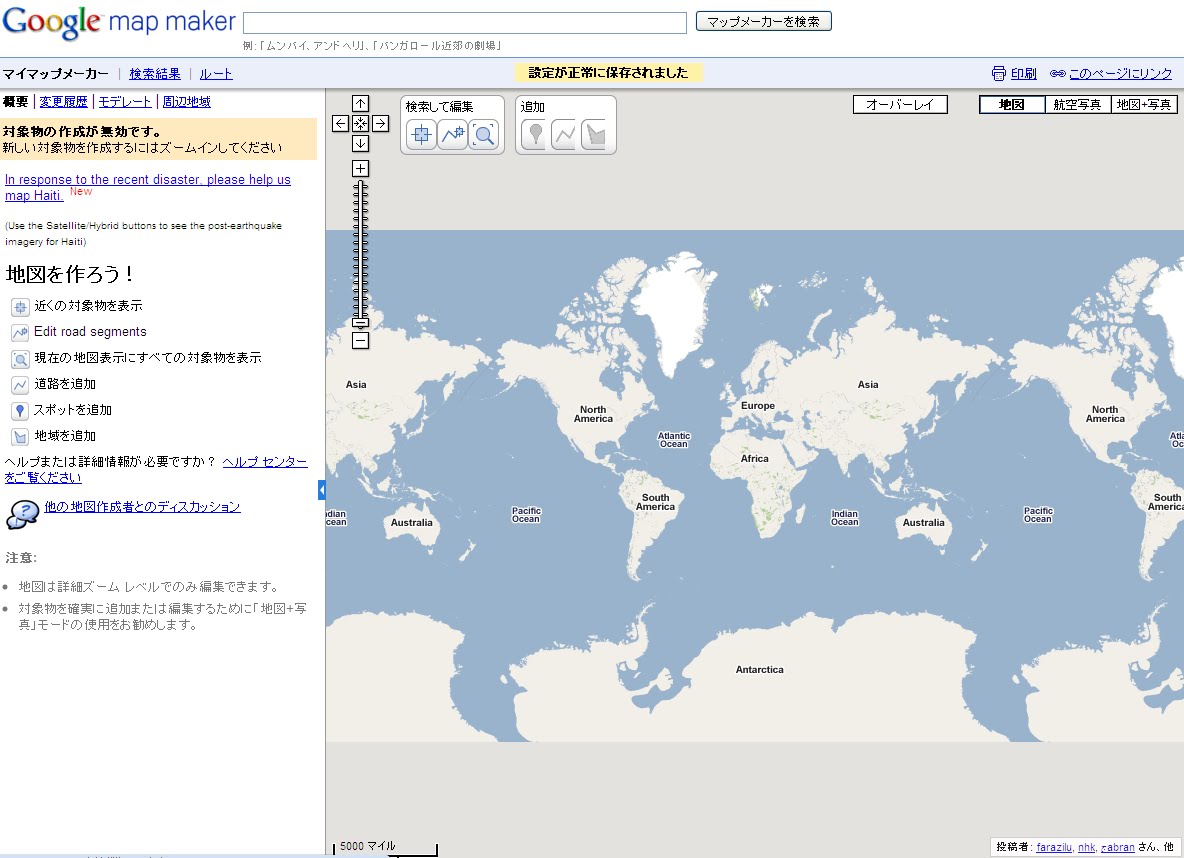Click the 印刷 link
The height and width of the screenshot is (858, 1184).
tap(1024, 73)
